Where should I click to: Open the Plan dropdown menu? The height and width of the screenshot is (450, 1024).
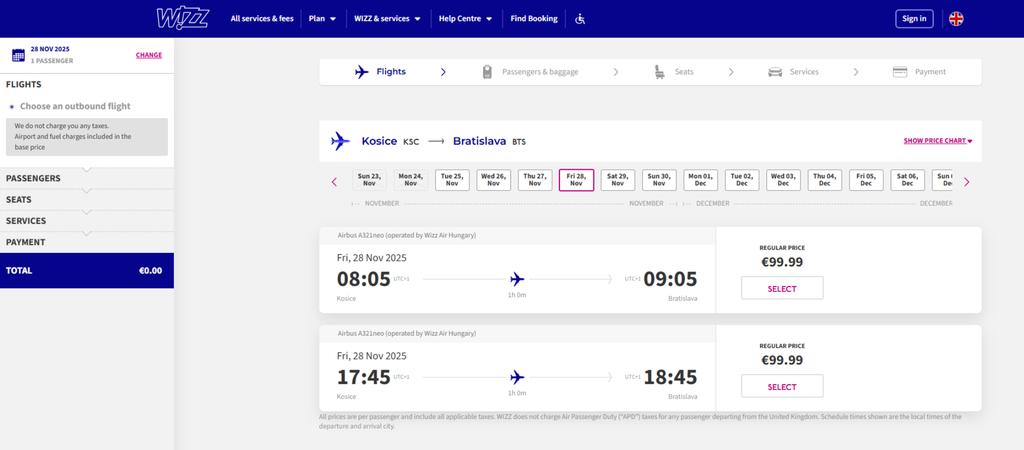[x=322, y=19]
